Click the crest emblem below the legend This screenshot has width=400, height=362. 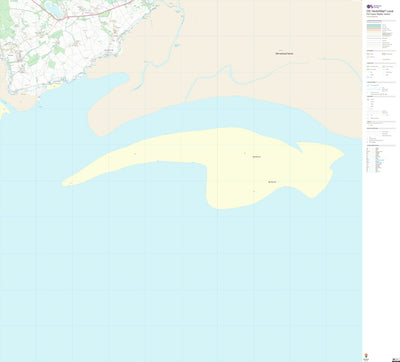(x=367, y=356)
